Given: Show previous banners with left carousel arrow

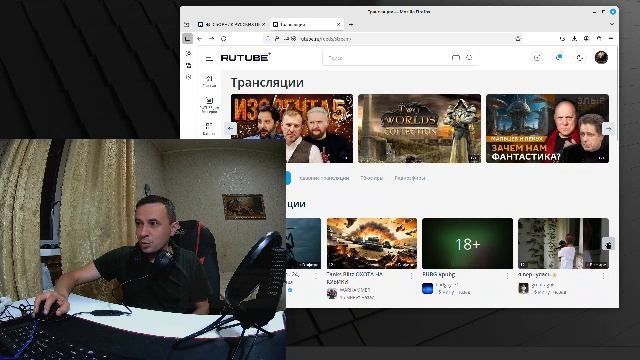Looking at the screenshot, I should click(230, 129).
